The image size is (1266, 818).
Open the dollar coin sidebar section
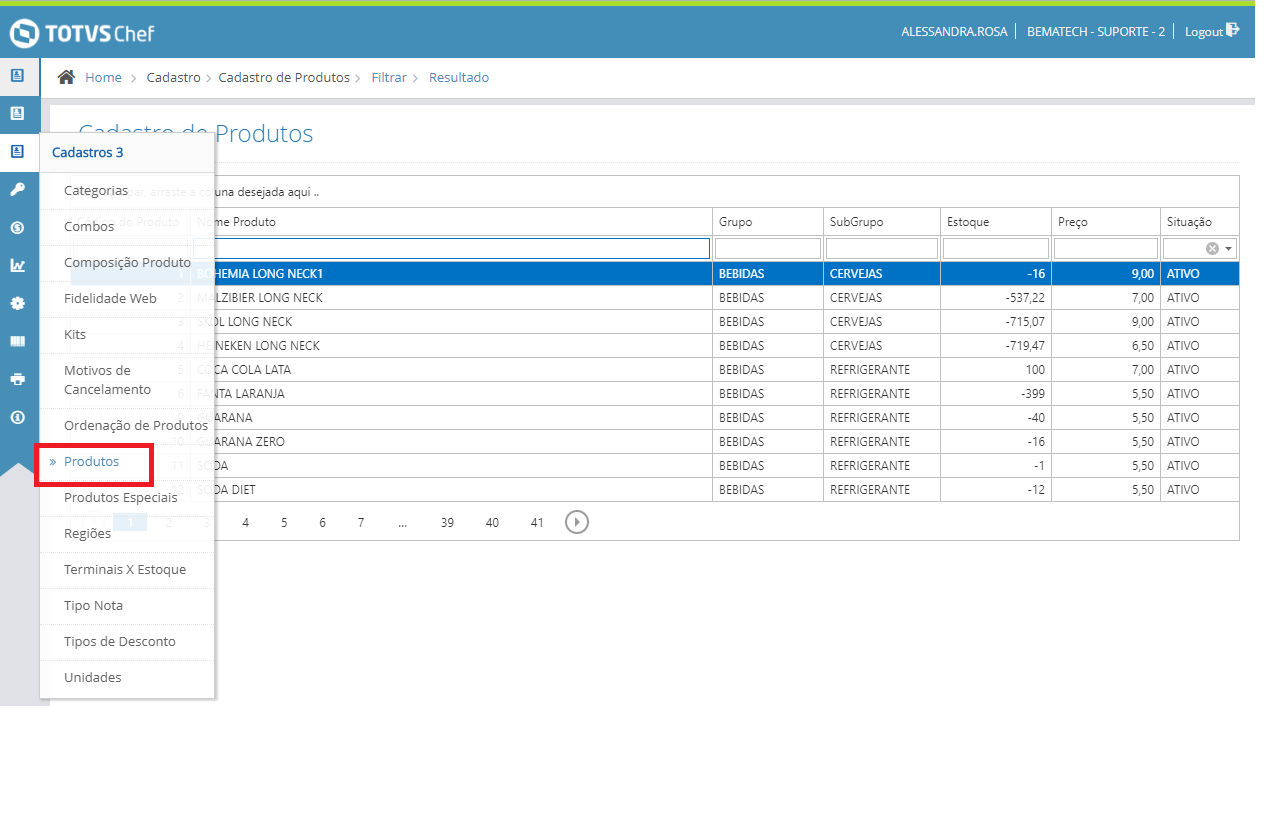pos(17,227)
